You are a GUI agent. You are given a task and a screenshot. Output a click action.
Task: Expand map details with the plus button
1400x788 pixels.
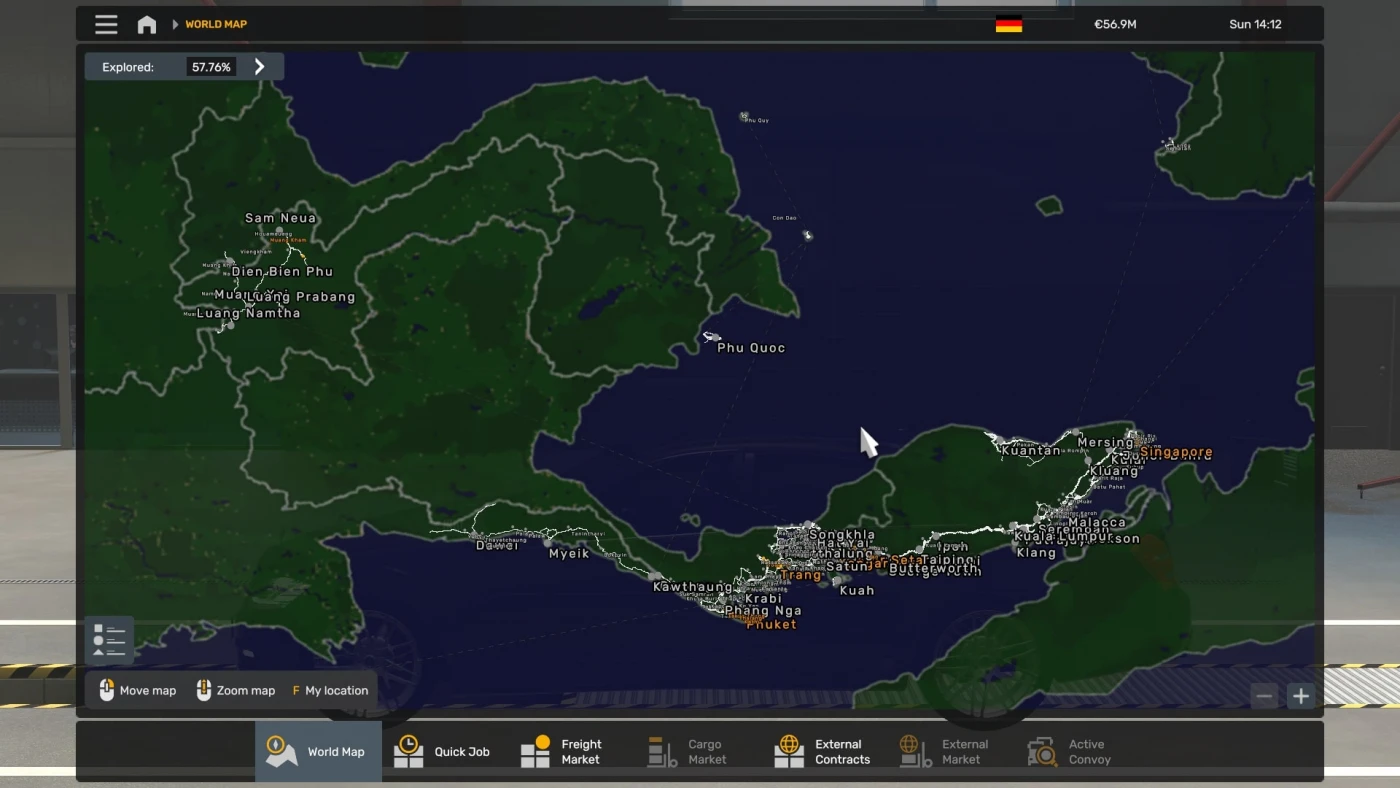(1301, 695)
